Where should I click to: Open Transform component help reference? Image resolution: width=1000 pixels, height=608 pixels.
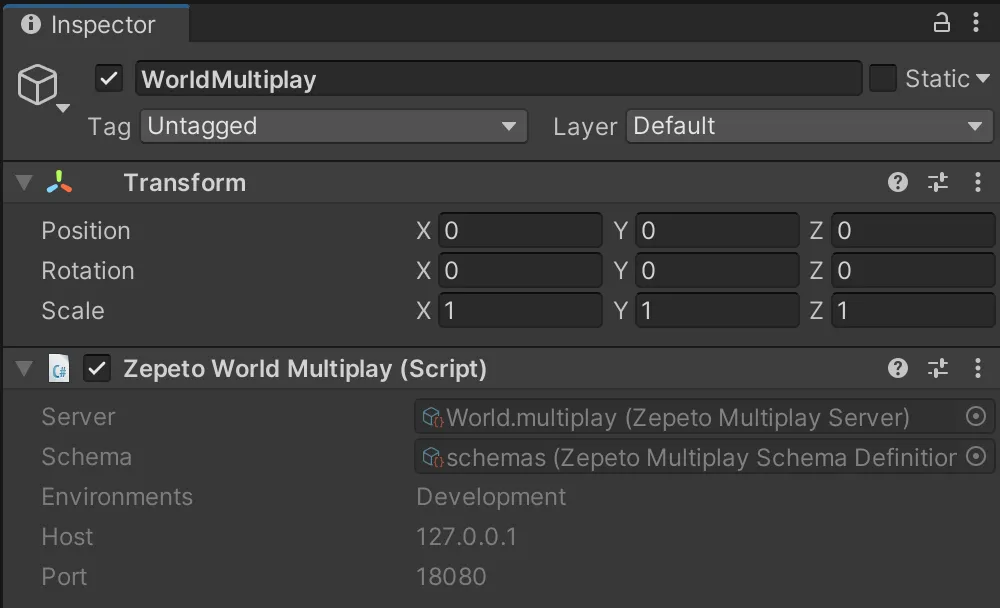point(898,182)
